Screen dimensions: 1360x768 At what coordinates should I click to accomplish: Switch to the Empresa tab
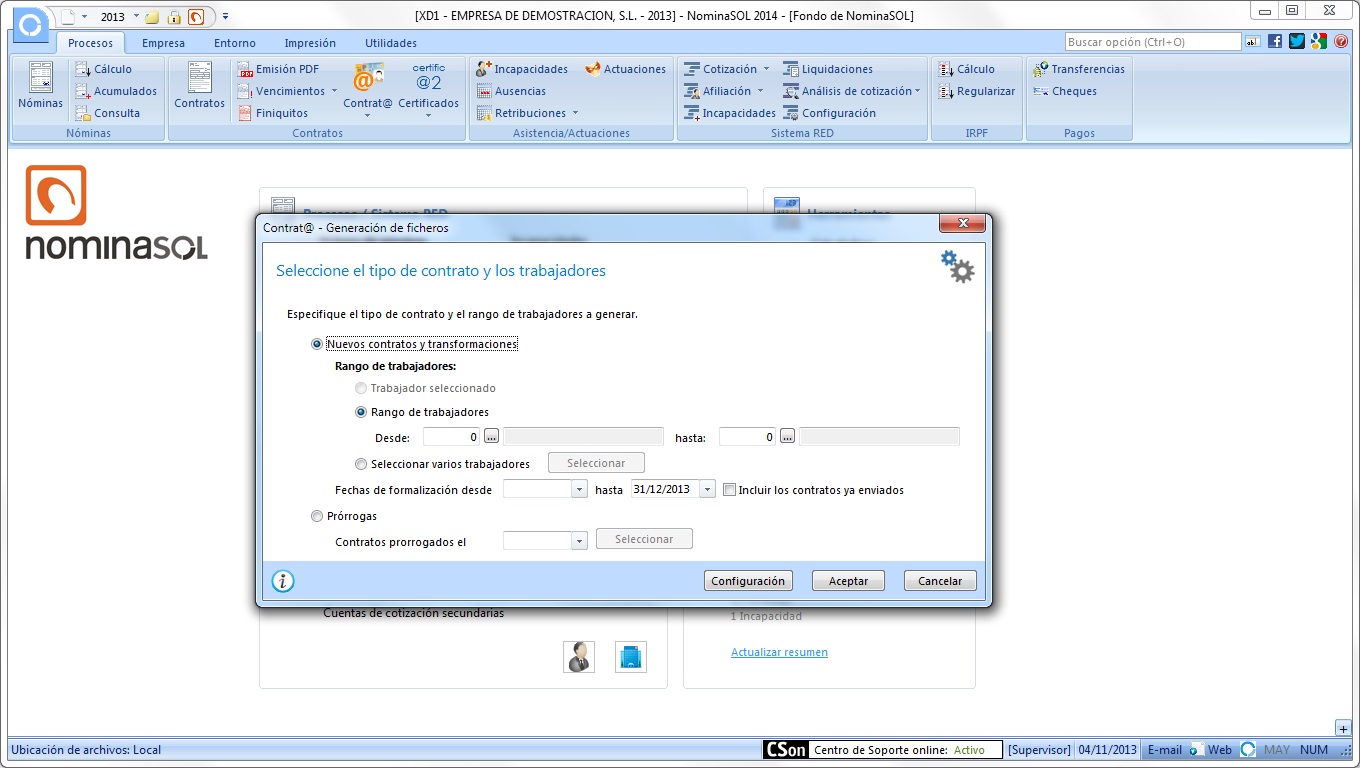coord(163,43)
